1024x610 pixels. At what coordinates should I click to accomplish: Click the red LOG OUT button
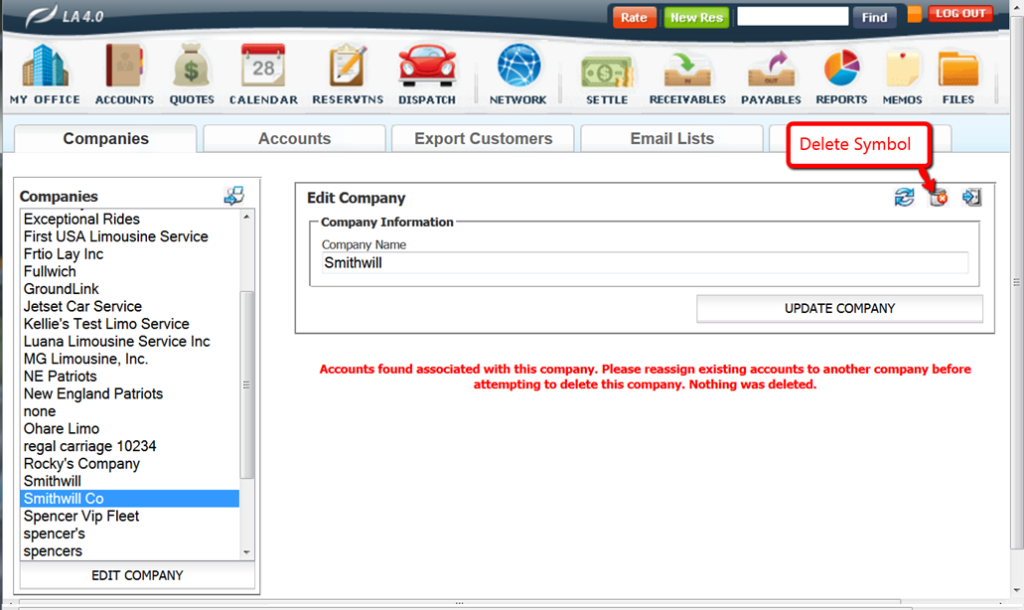[x=960, y=14]
